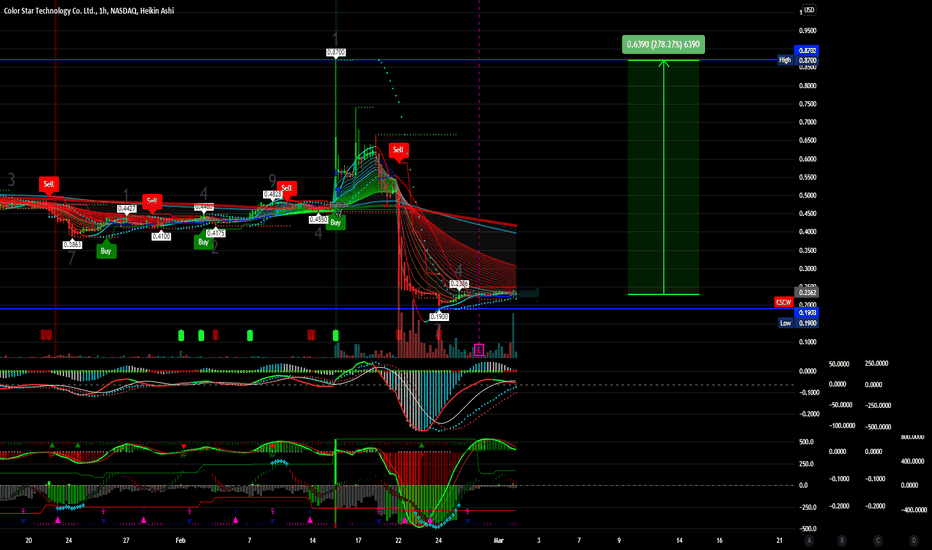The width and height of the screenshot is (932, 550).
Task: Click the scale C button
Action: pos(878,540)
